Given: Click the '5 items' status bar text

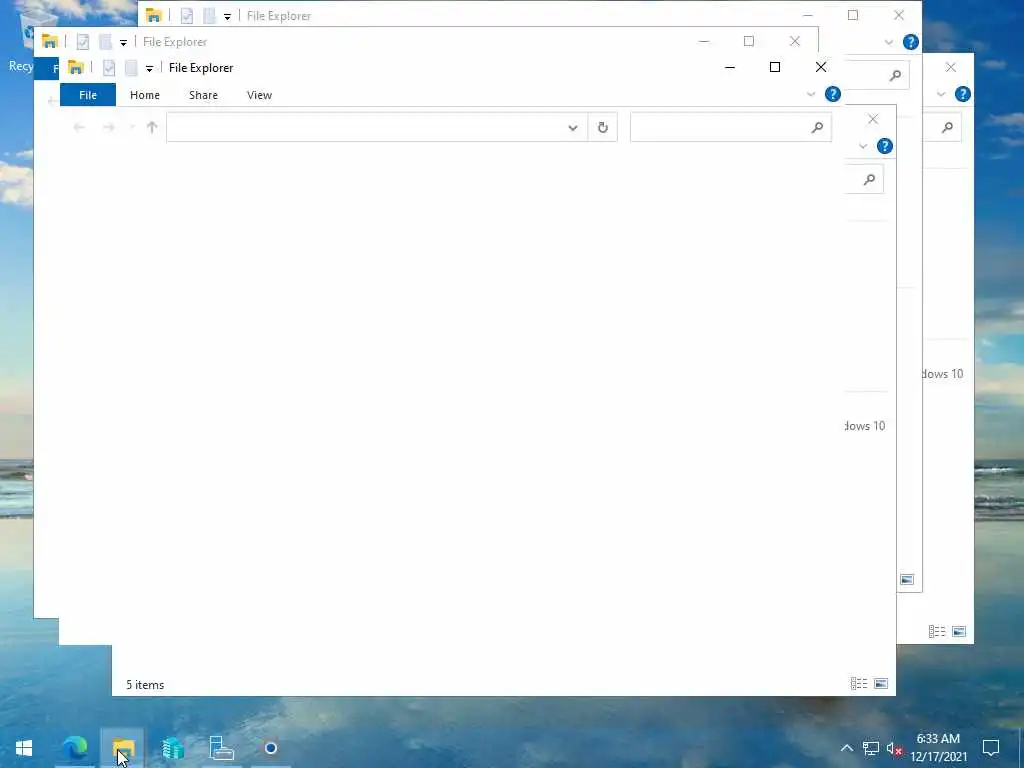Looking at the screenshot, I should click(145, 684).
